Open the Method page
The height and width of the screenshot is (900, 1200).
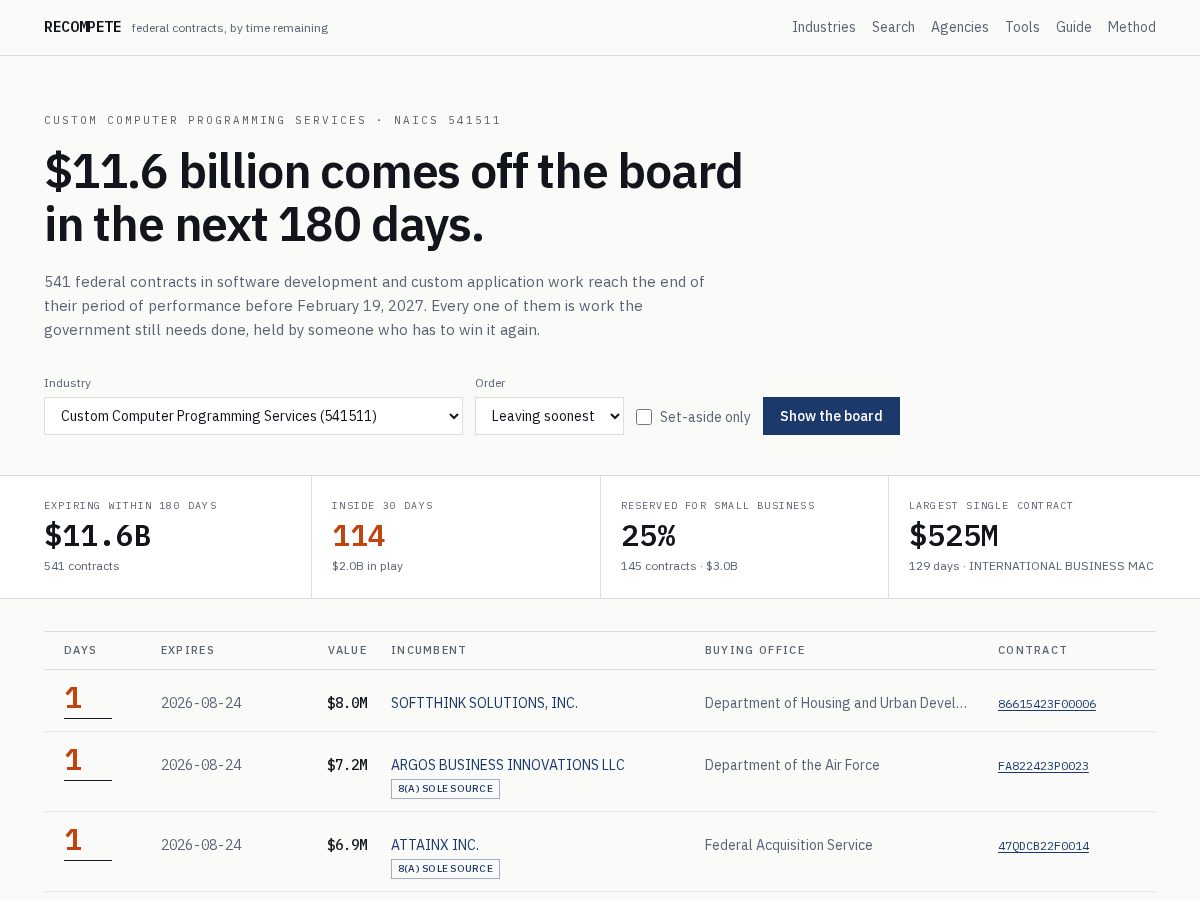(x=1131, y=27)
